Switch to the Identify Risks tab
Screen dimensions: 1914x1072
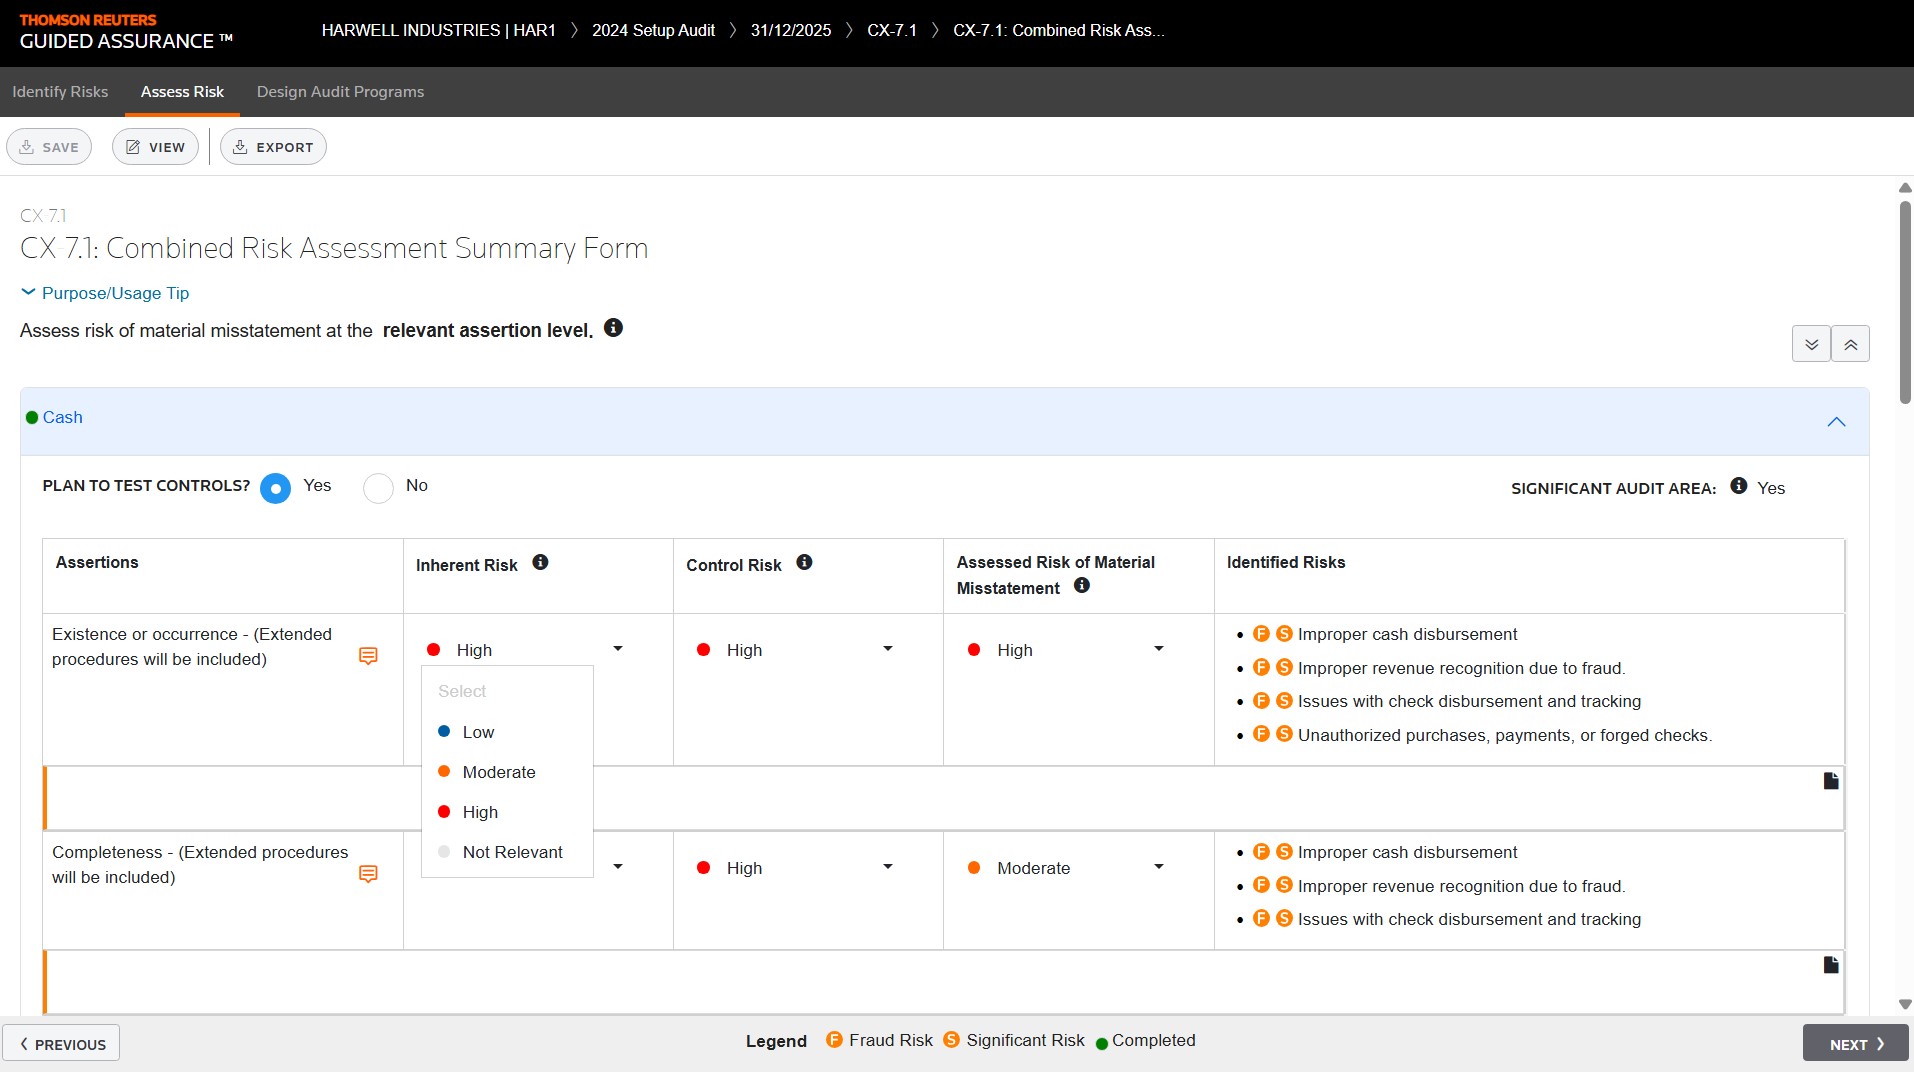(60, 92)
